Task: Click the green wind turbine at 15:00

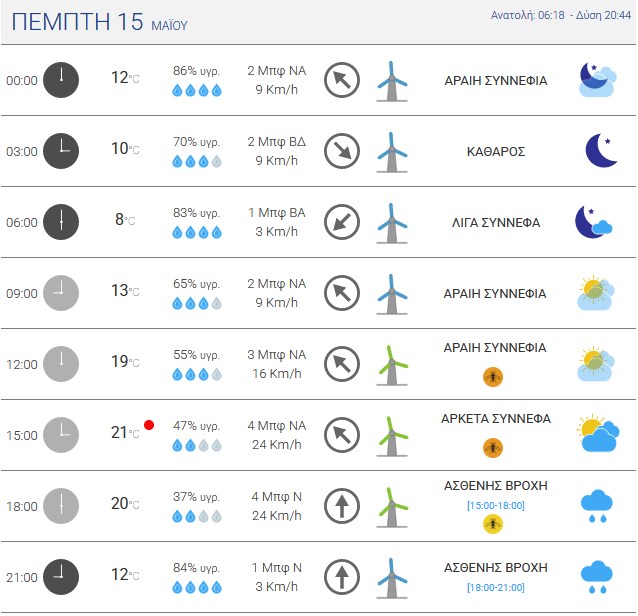Action: [x=392, y=436]
